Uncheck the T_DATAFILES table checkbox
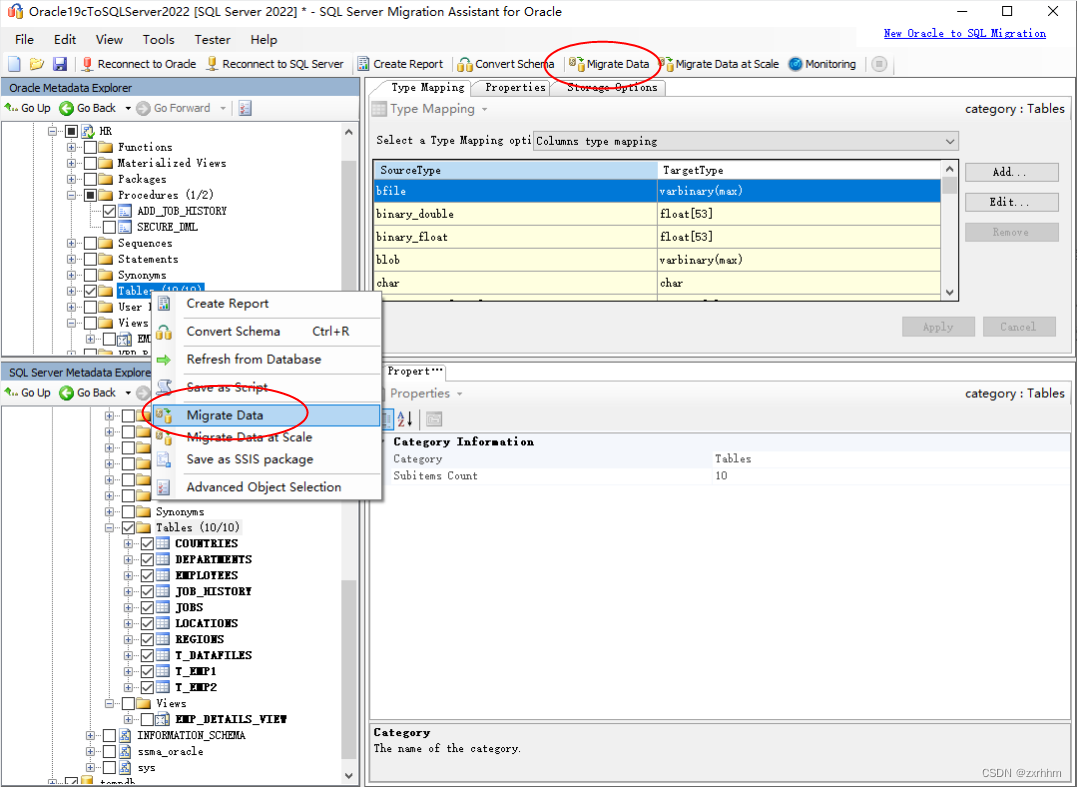The height and width of the screenshot is (787, 1077). (x=147, y=655)
